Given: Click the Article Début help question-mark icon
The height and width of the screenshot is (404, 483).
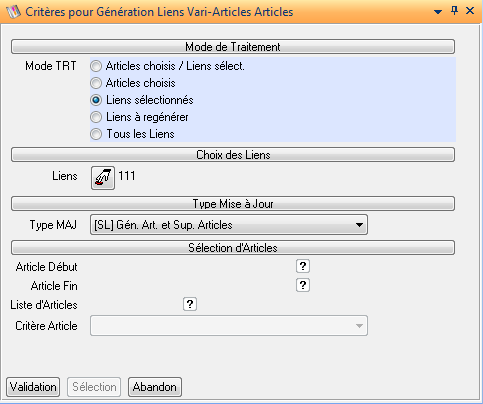Looking at the screenshot, I should click(x=303, y=266).
